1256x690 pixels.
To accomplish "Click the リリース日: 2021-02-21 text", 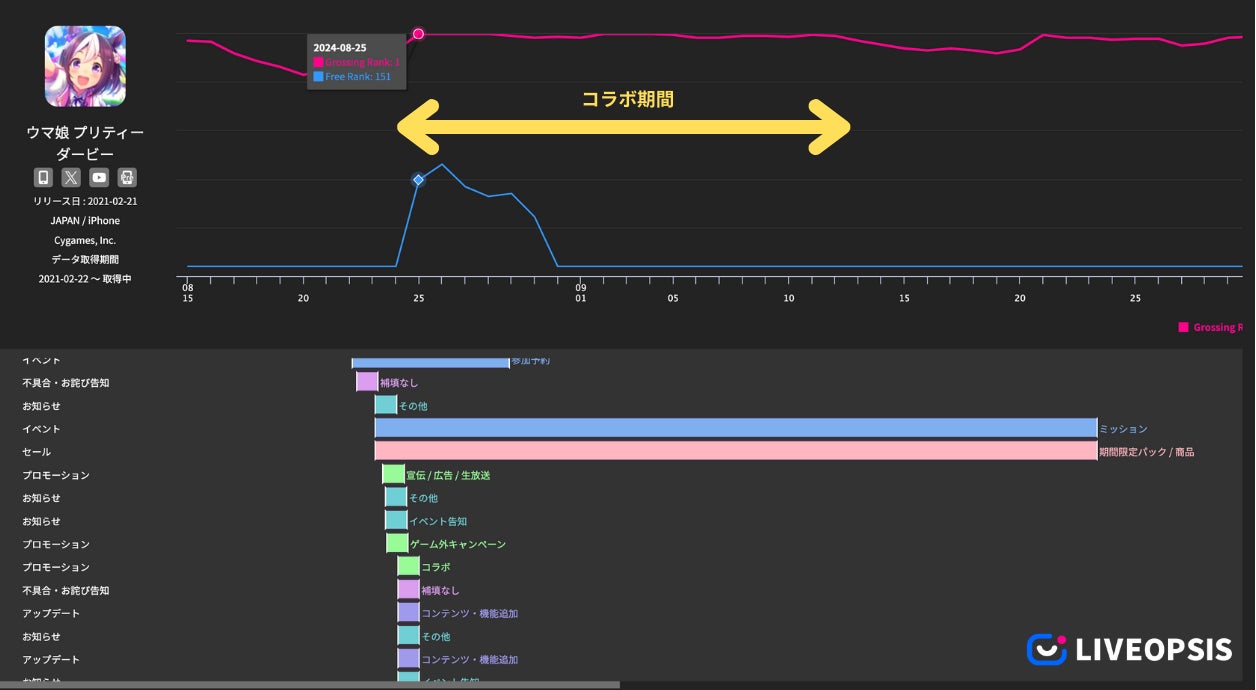I will pos(85,201).
